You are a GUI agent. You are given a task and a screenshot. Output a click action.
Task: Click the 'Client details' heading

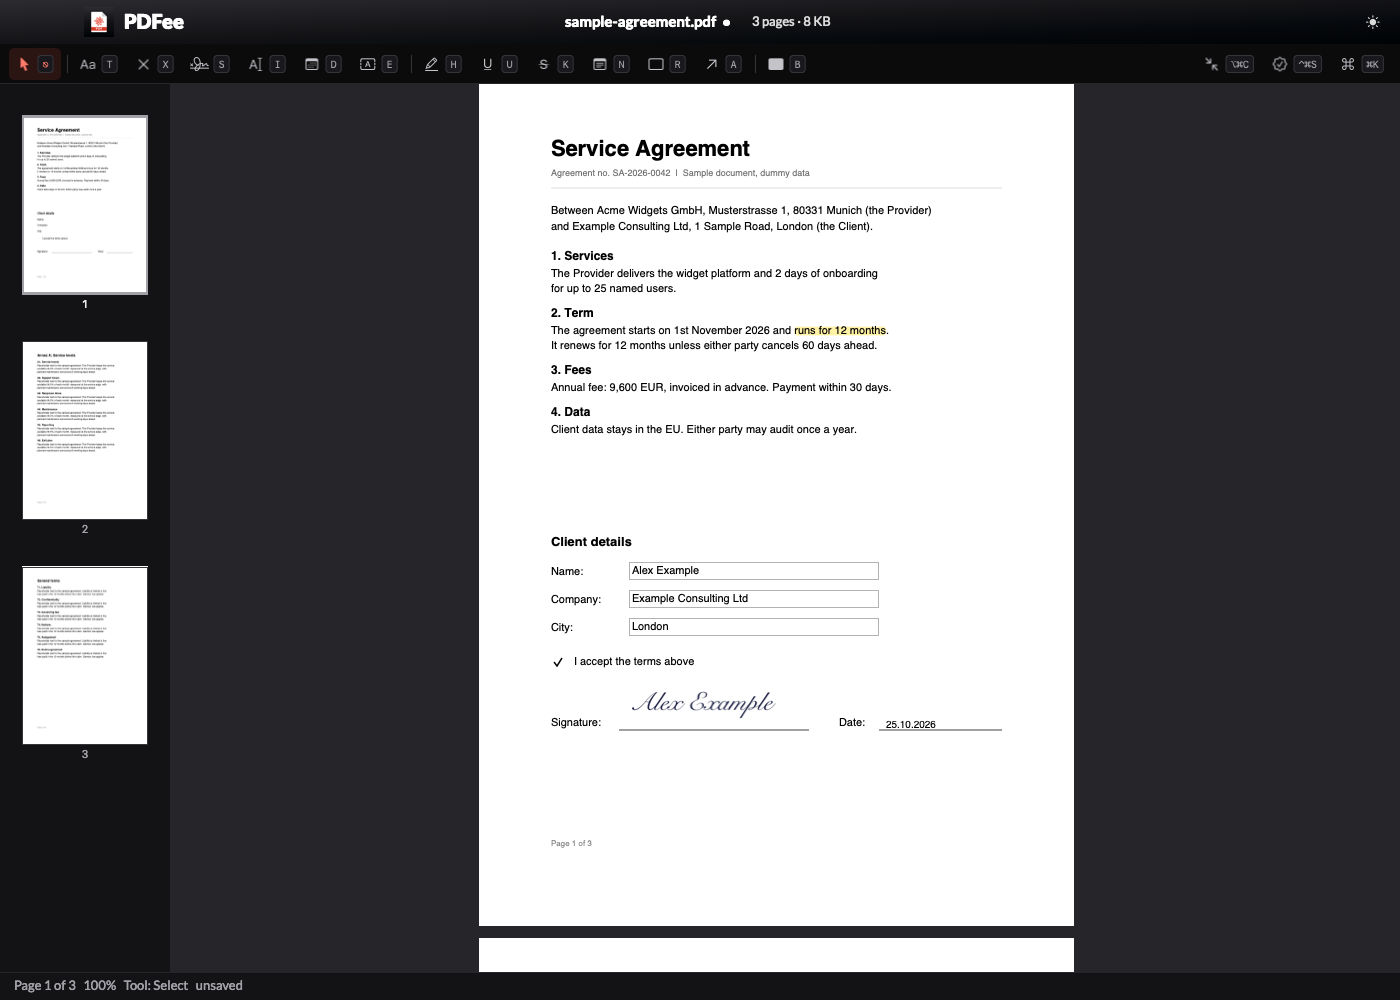point(591,542)
